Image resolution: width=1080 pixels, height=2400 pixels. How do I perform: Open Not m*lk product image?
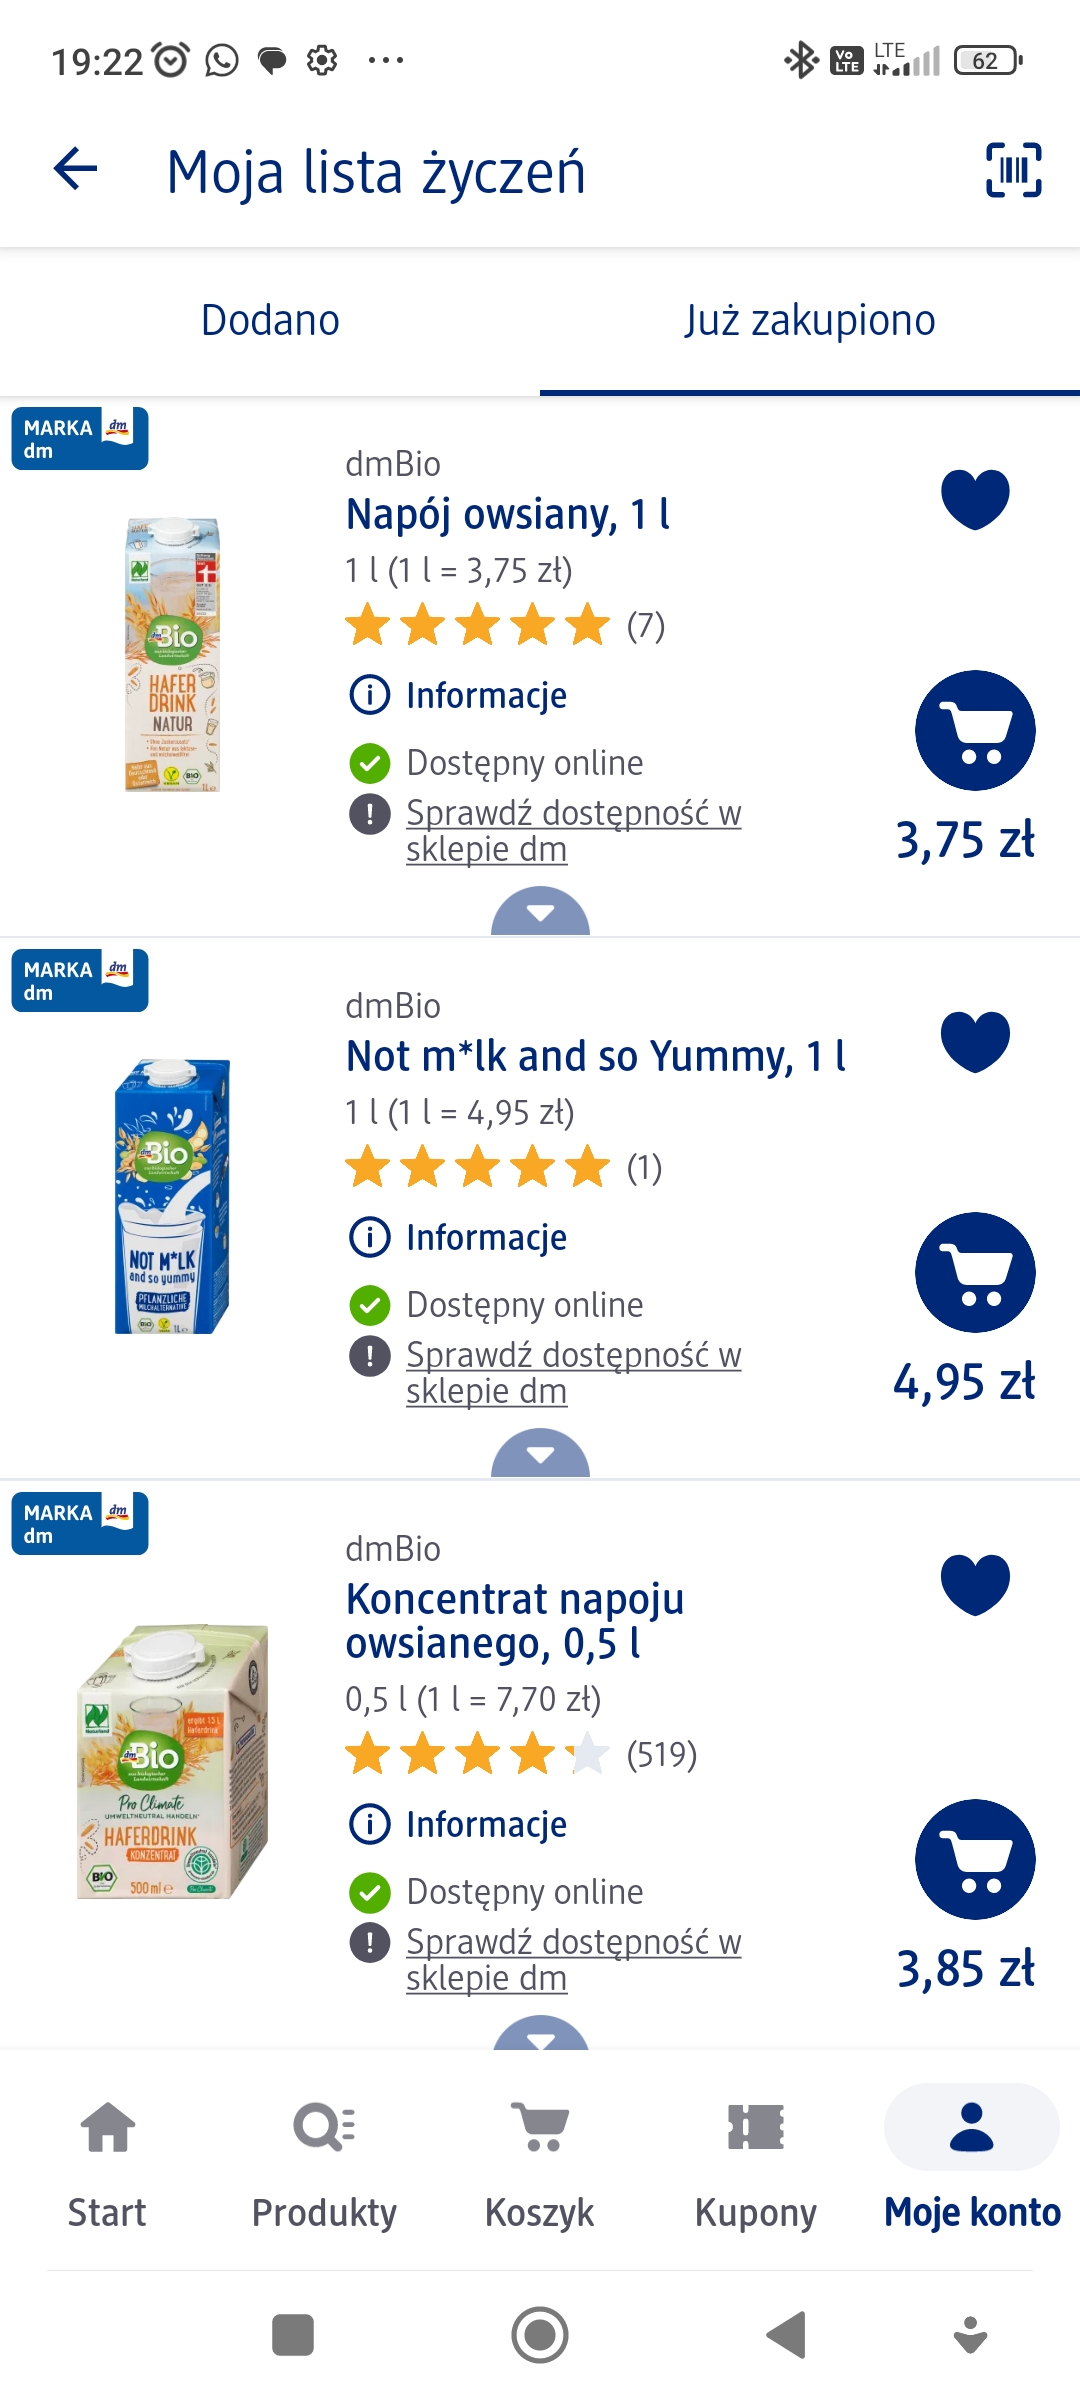point(172,1196)
